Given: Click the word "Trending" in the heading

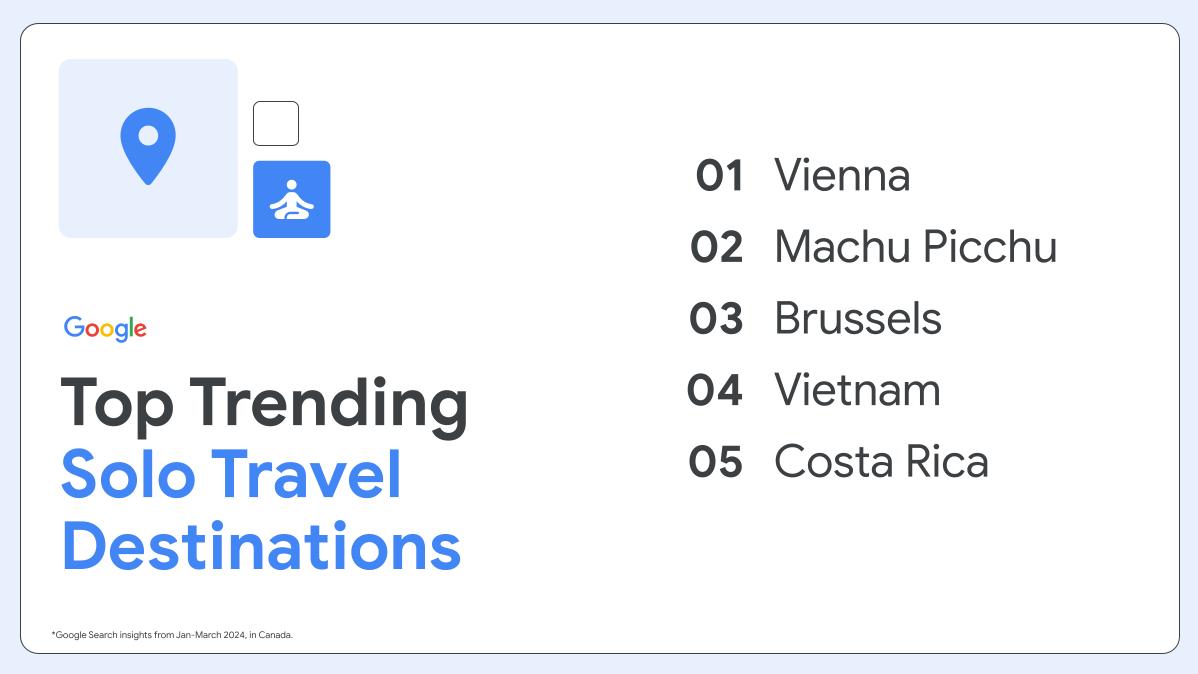Looking at the screenshot, I should [329, 402].
